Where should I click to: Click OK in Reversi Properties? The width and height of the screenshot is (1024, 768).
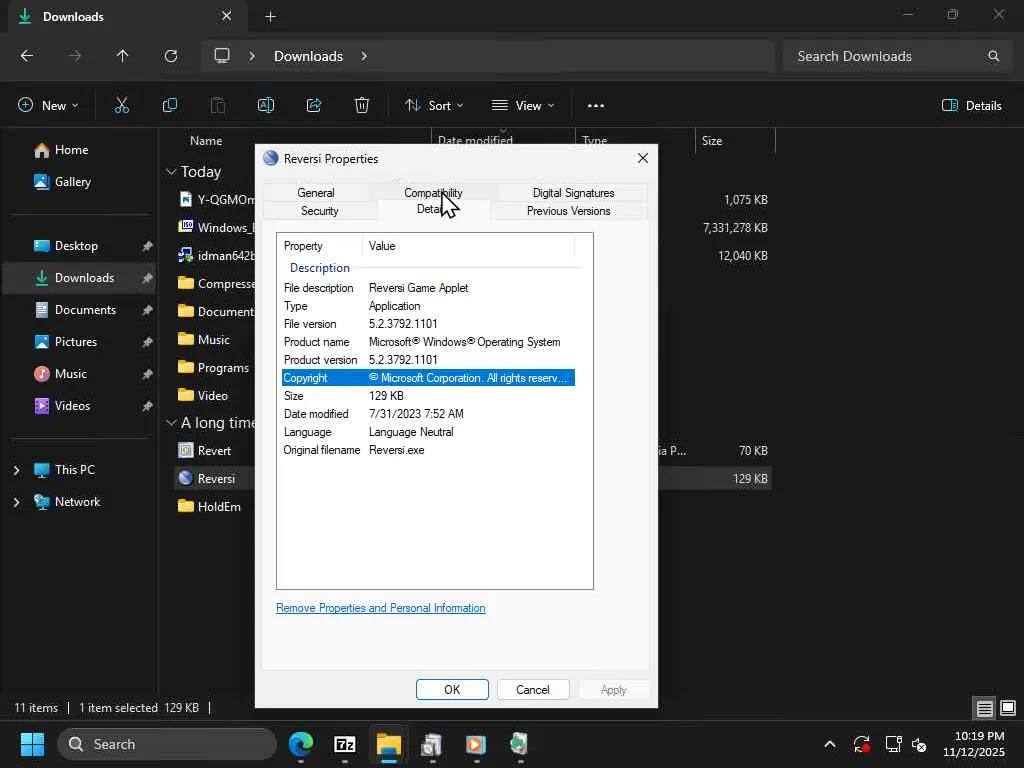pyautogui.click(x=452, y=690)
